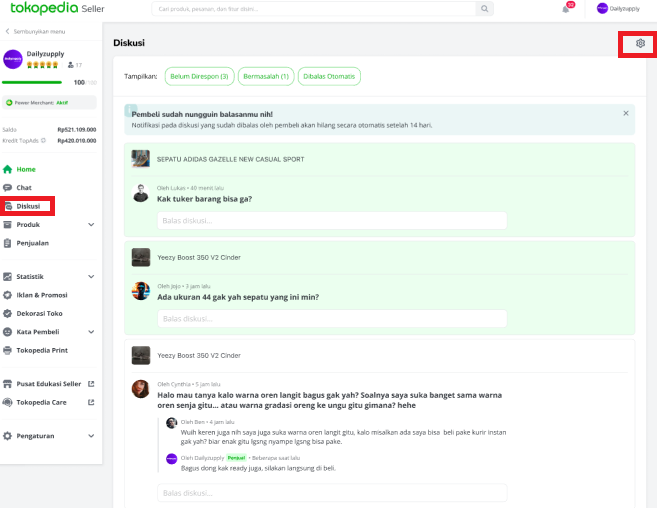Open the Home menu item
Screen dimensions: 657x508
[26, 169]
